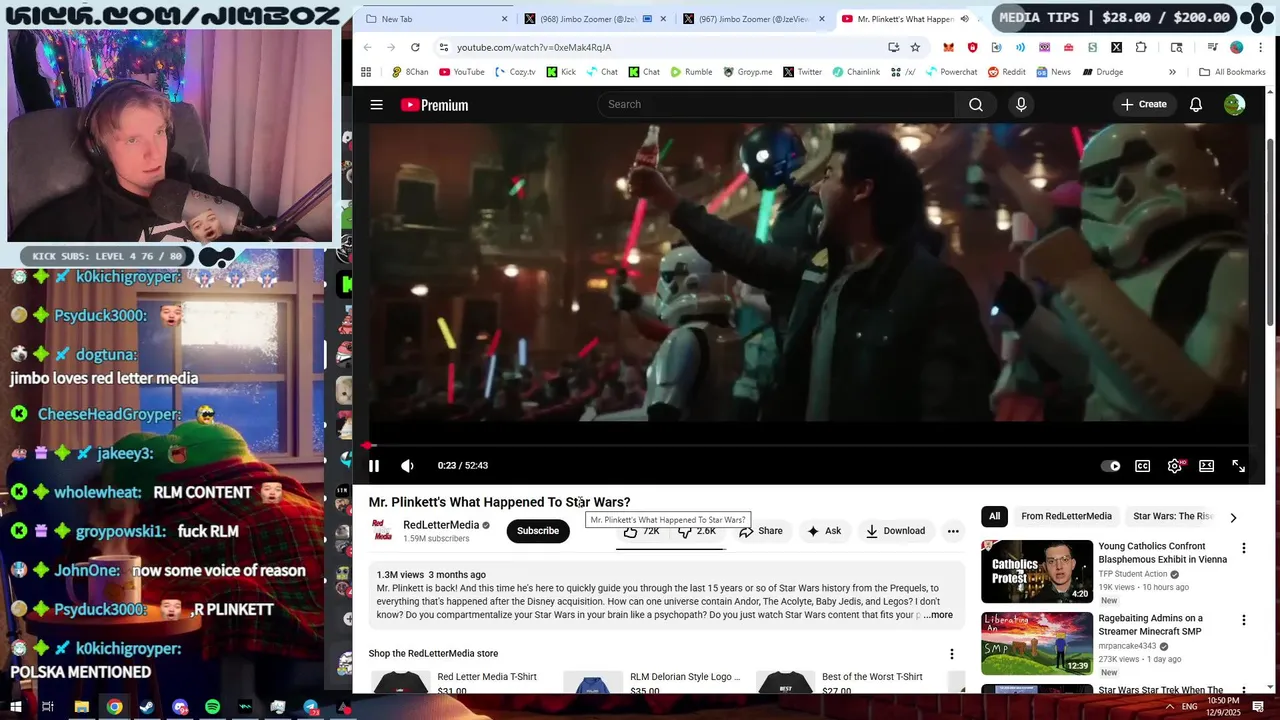Like the video with 72K likes
The image size is (1280, 720).
(642, 531)
